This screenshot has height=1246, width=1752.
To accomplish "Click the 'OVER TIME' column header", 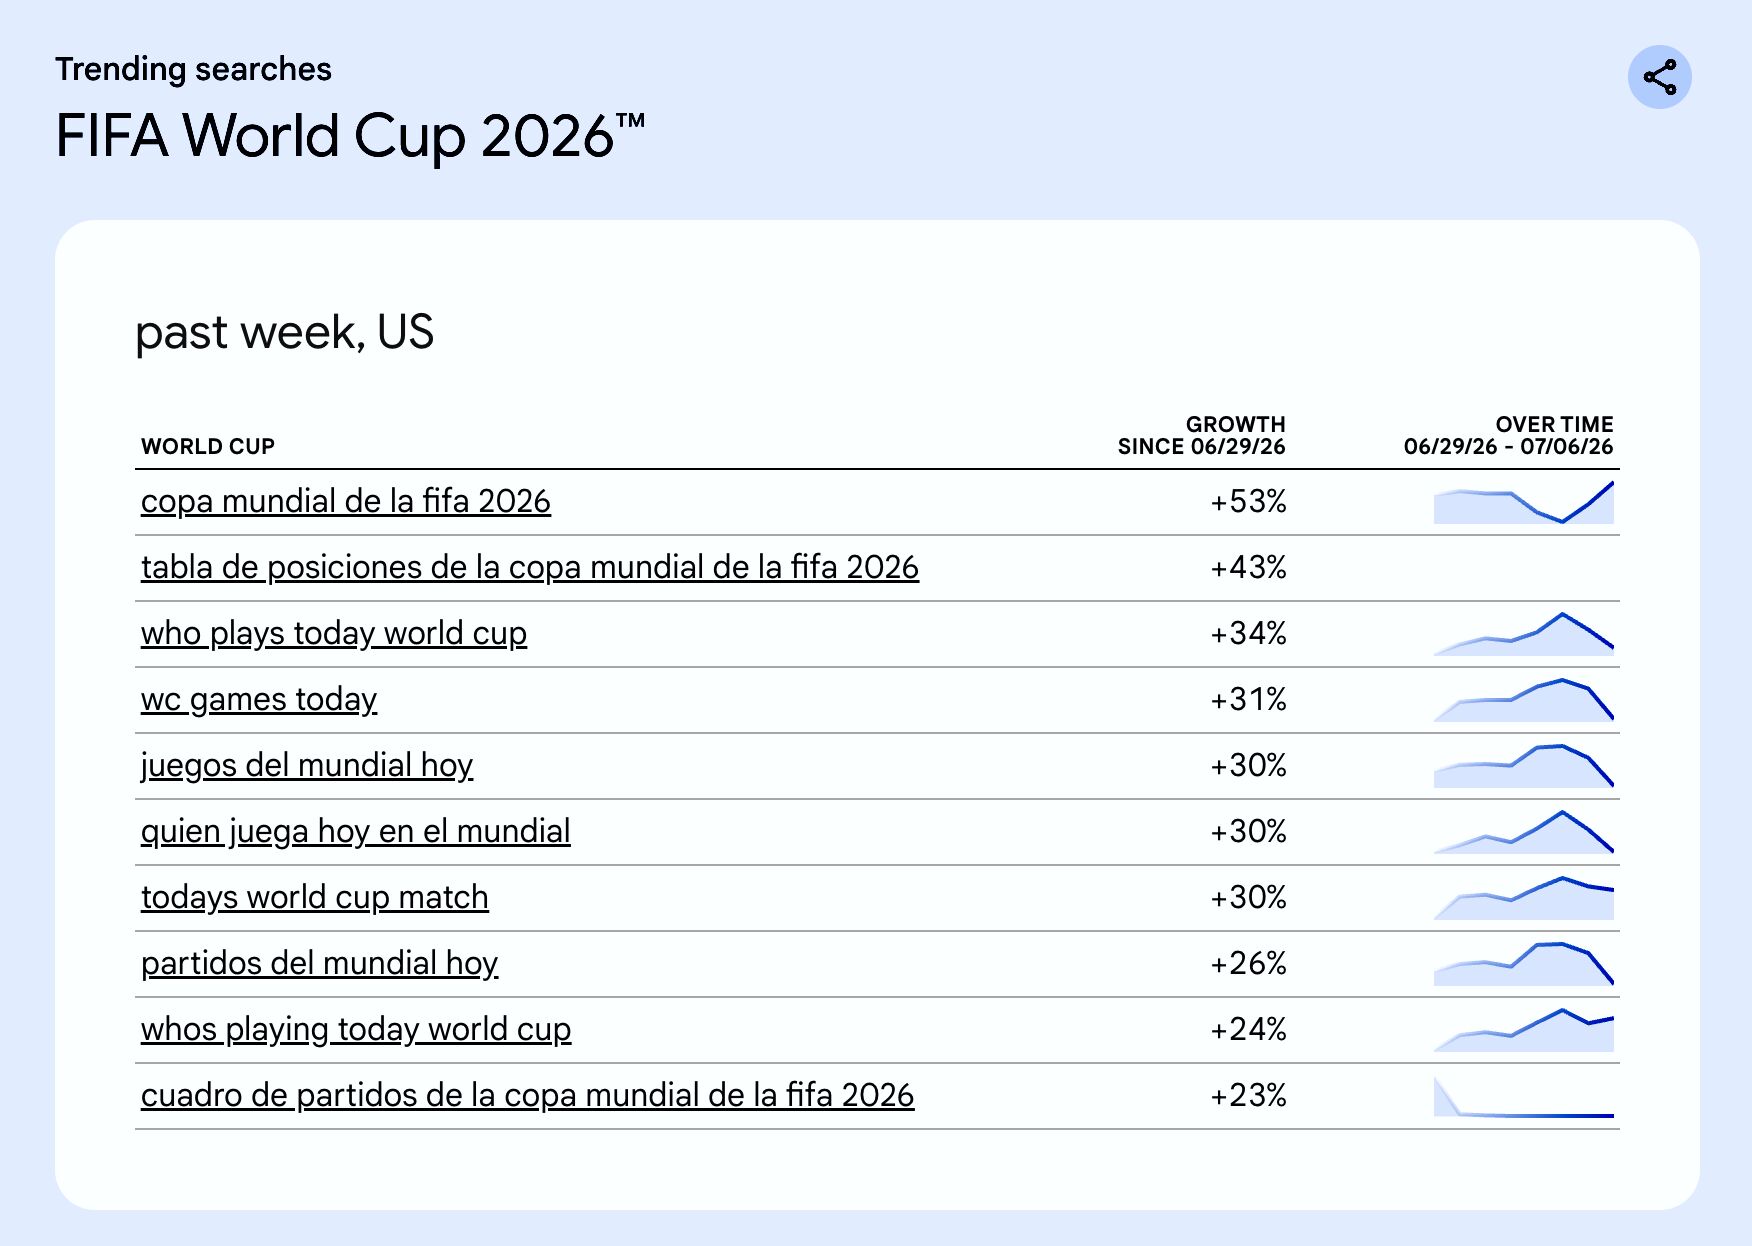I will click(x=1509, y=435).
